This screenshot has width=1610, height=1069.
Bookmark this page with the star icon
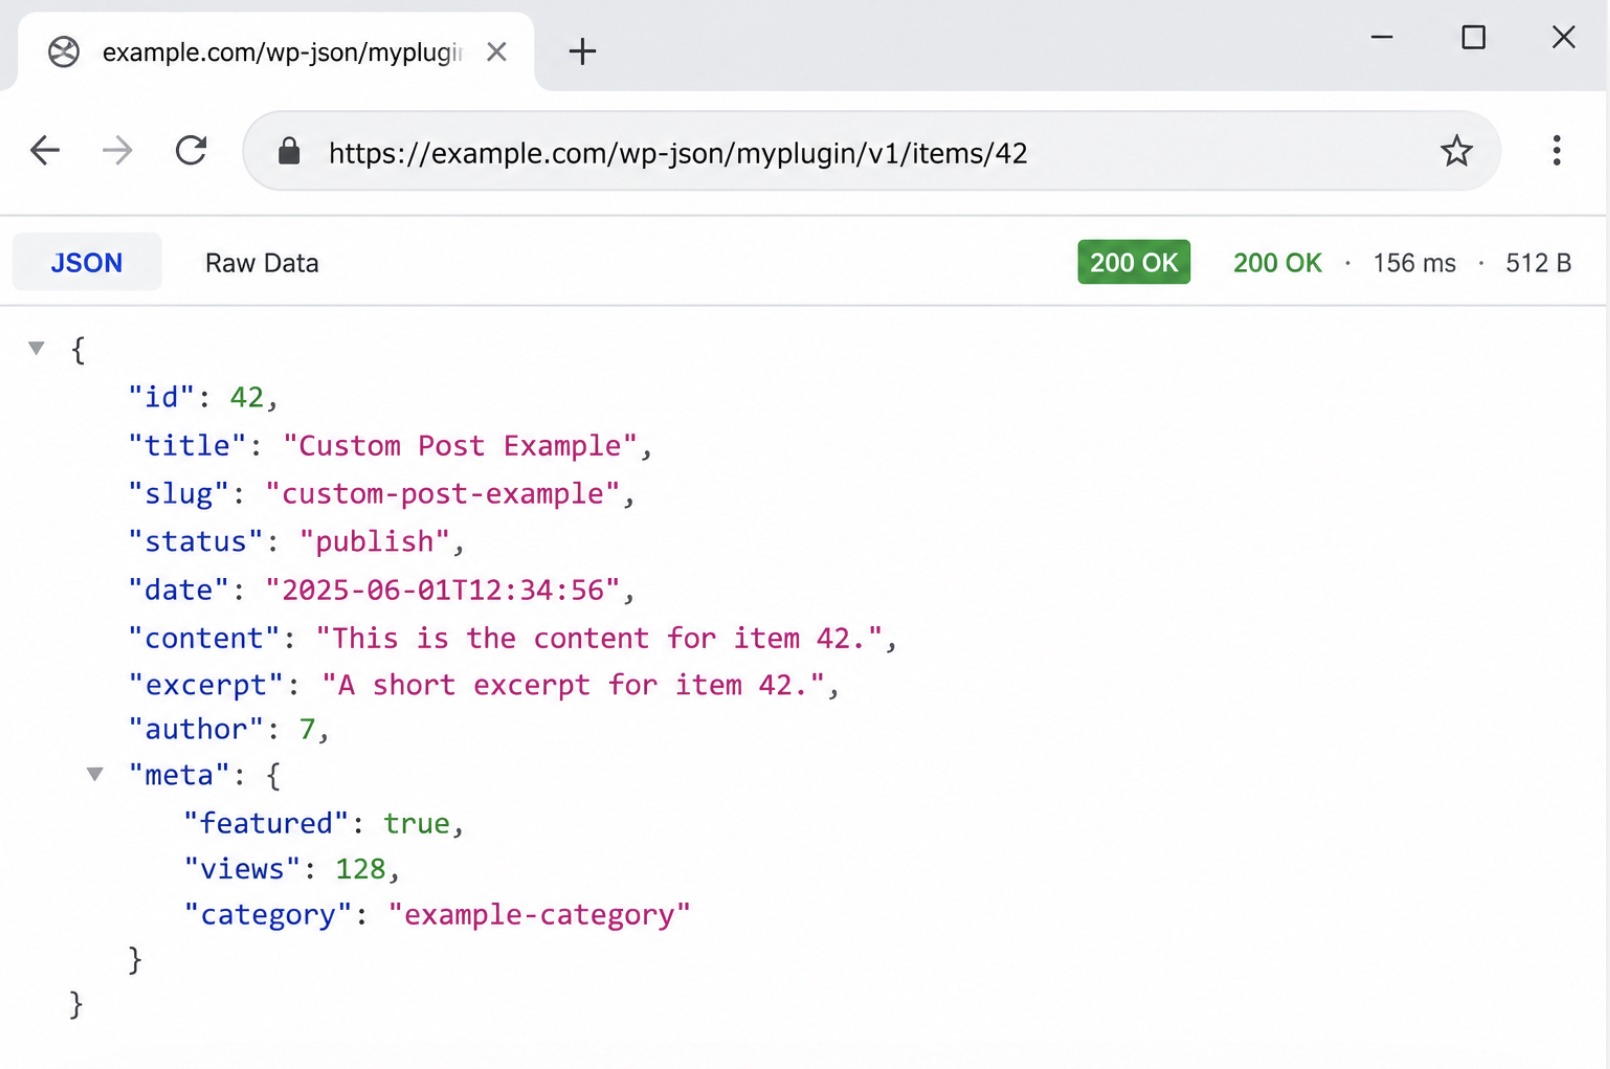(x=1456, y=151)
